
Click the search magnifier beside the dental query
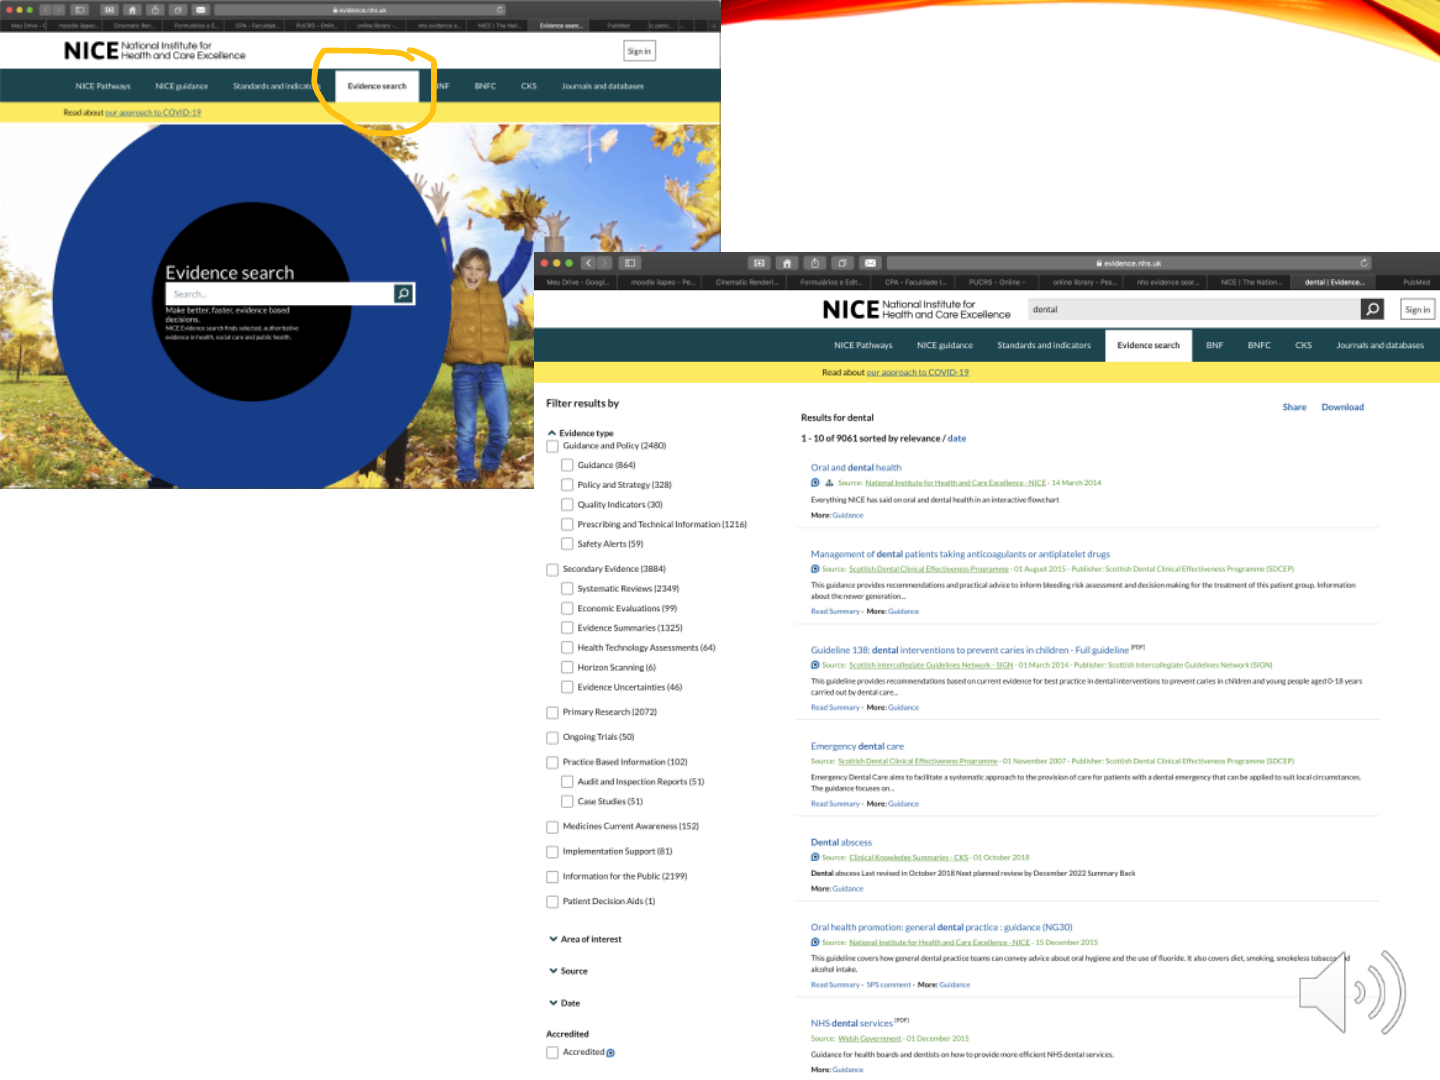(x=1373, y=309)
